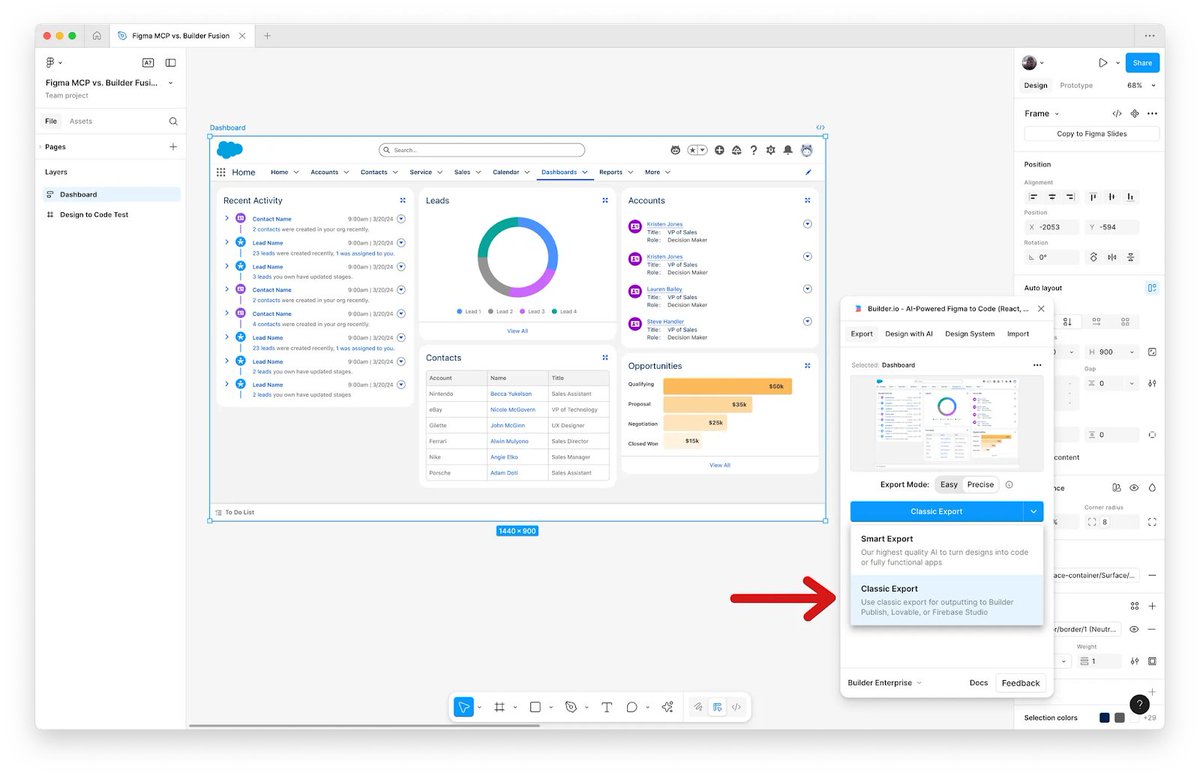
Task: Select the Text tool
Action: coord(606,707)
